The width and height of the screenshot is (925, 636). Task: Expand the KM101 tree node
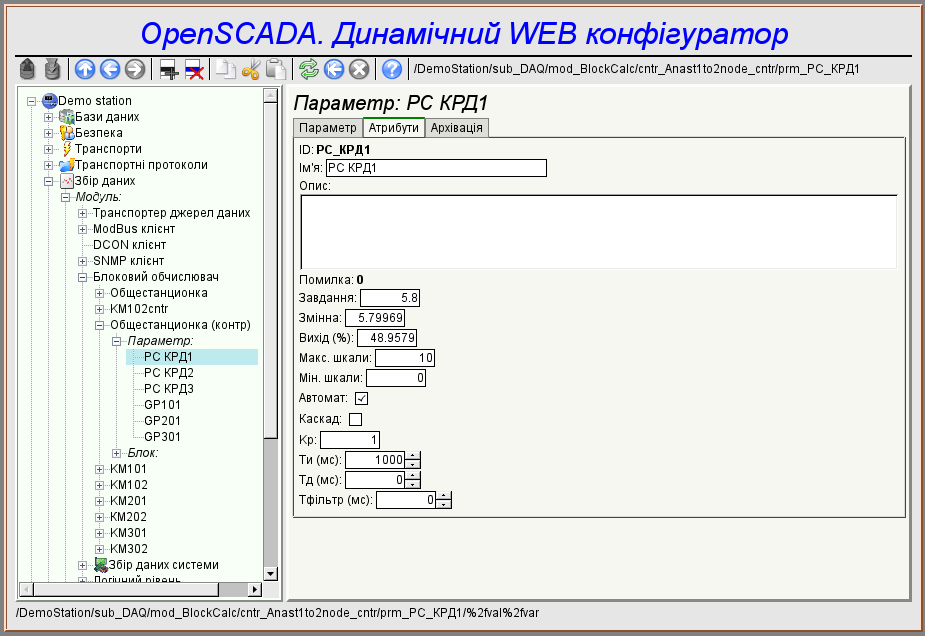(99, 469)
